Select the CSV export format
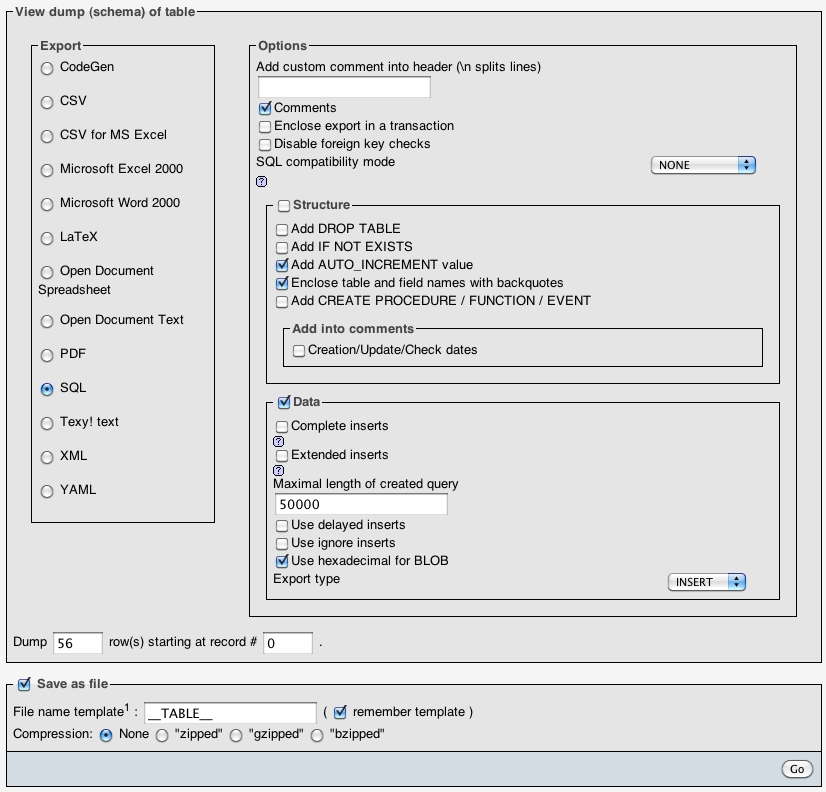The width and height of the screenshot is (826, 792). [x=47, y=102]
